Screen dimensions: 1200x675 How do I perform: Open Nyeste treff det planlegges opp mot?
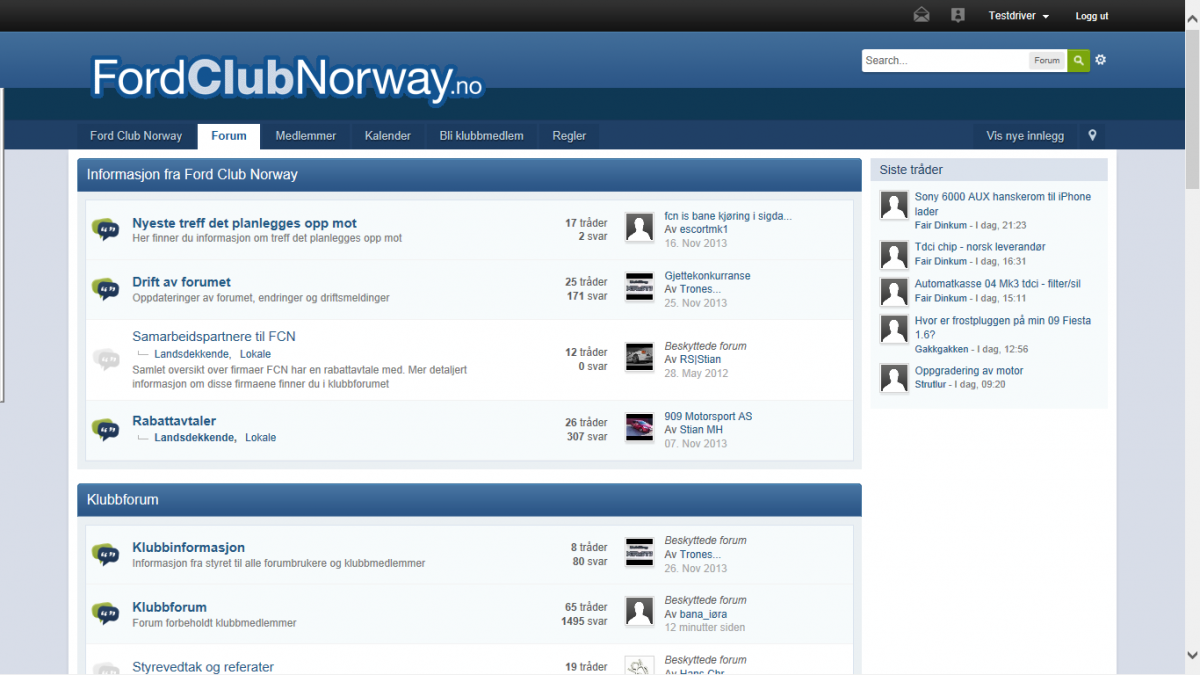(244, 223)
